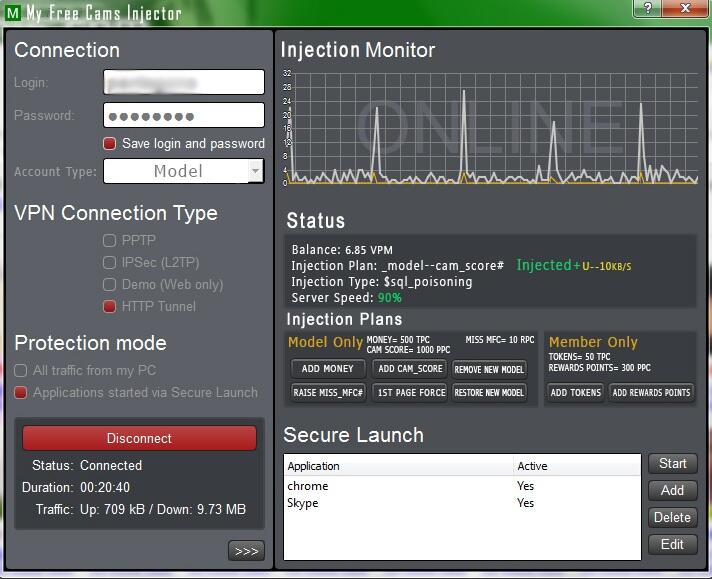Click the Member Only plan heading
This screenshot has height=579, width=712.
coord(593,342)
